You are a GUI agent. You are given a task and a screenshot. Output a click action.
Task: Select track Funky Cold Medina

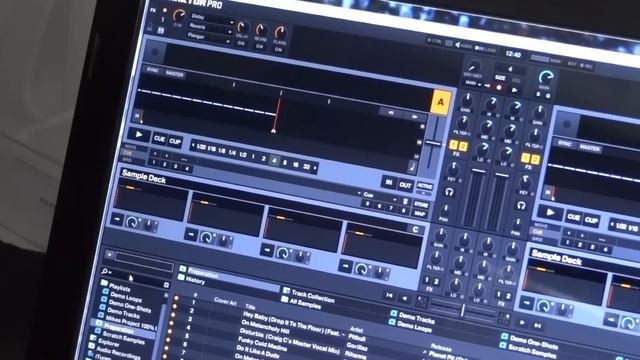pos(263,345)
